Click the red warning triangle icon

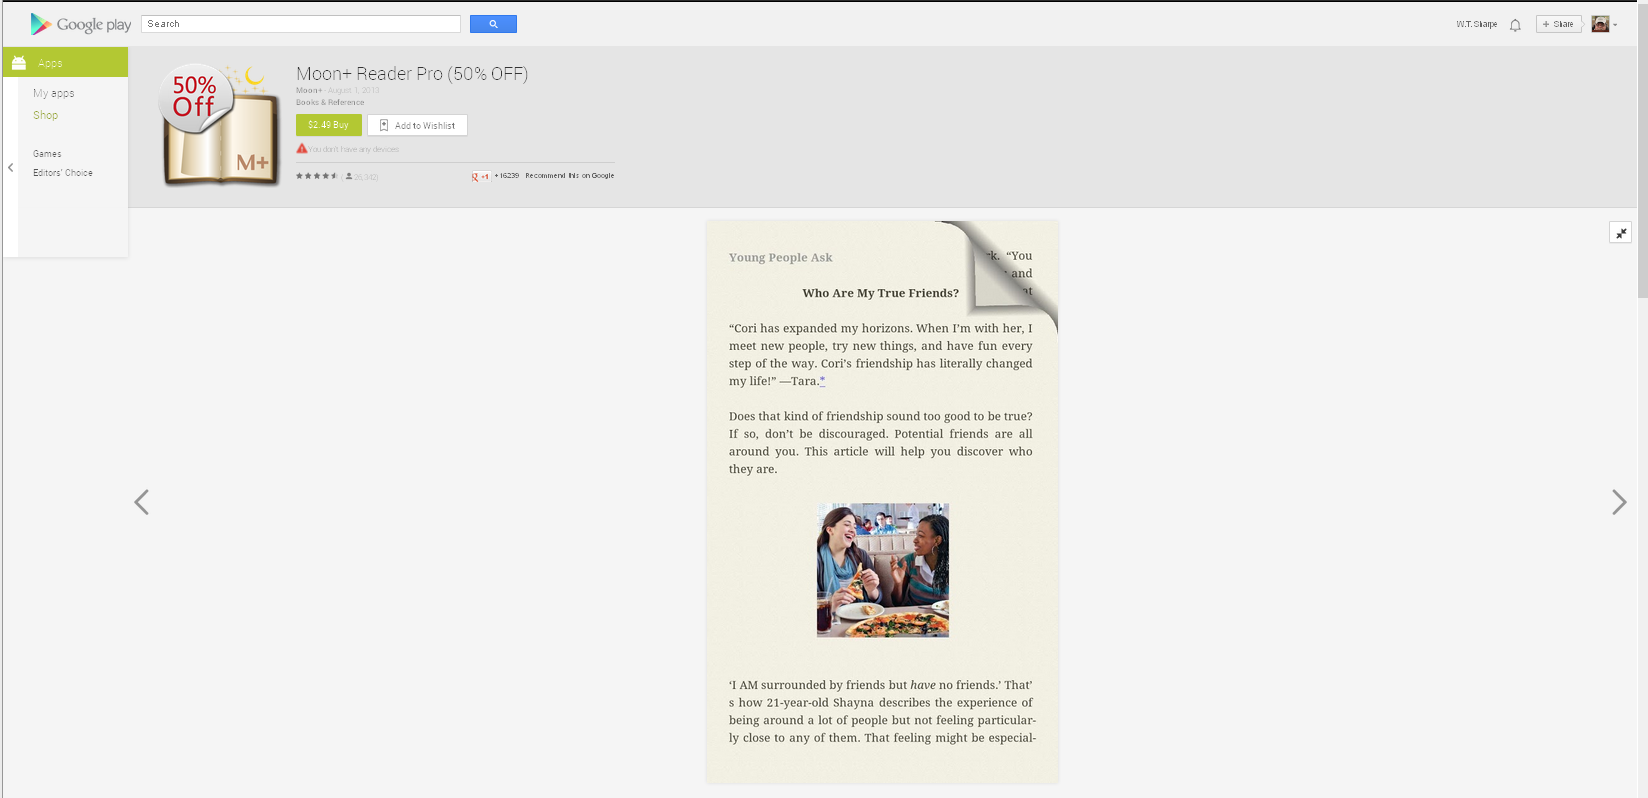click(302, 148)
